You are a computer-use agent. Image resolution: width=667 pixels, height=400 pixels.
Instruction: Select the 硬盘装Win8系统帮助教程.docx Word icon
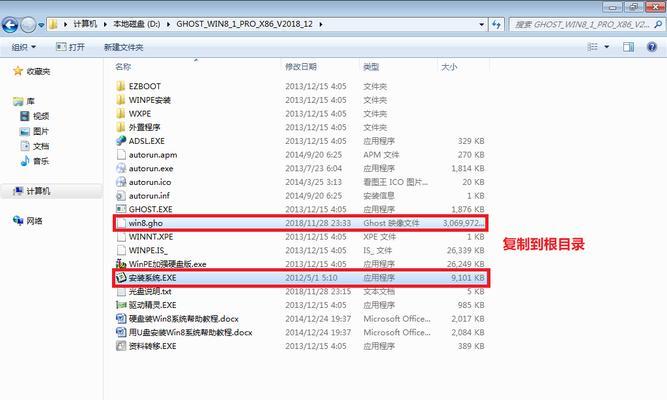(x=121, y=318)
